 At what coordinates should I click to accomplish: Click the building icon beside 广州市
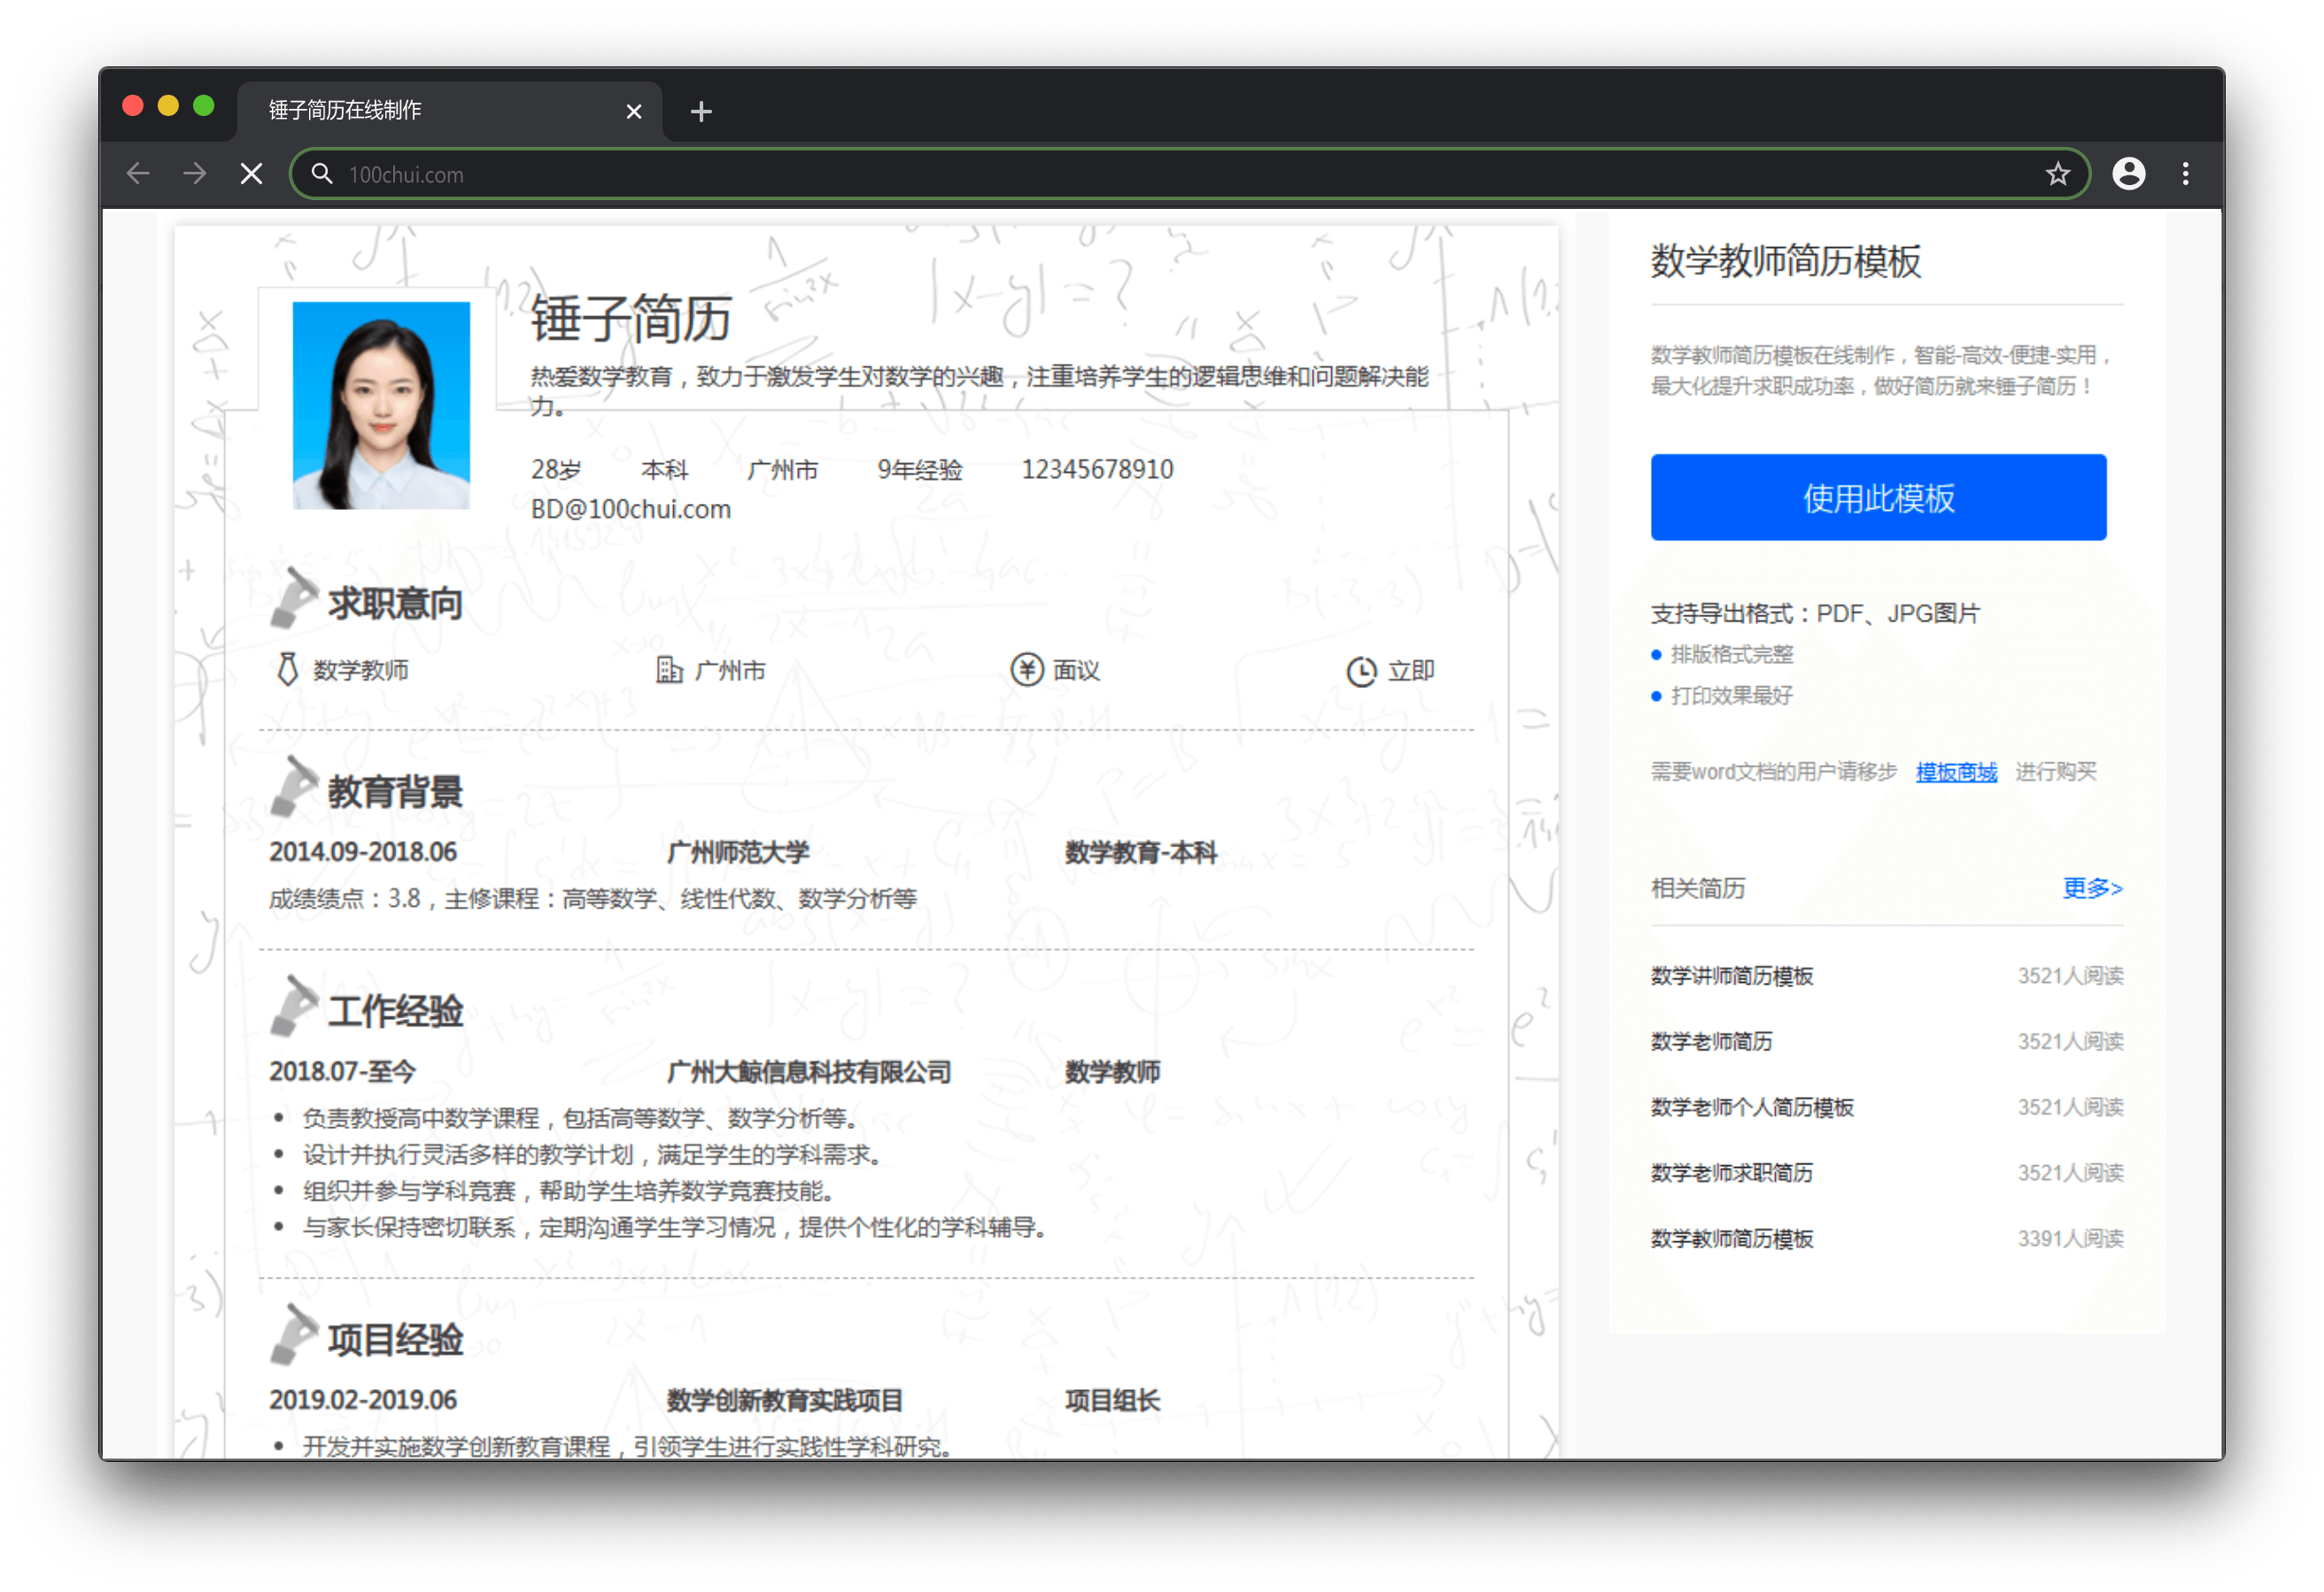669,669
